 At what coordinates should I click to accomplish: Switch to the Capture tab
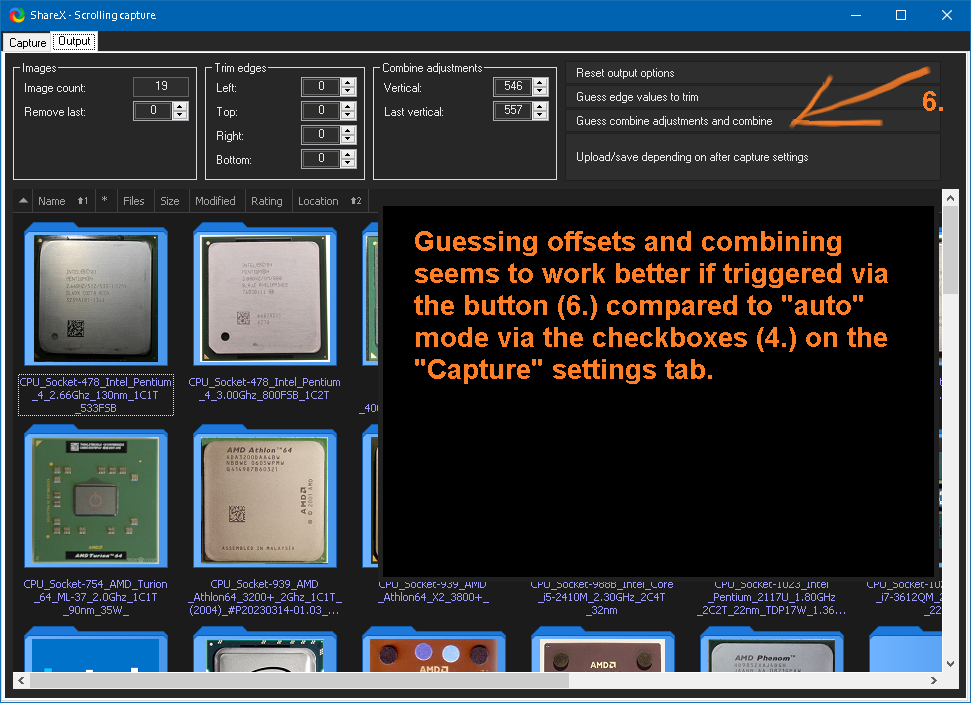tap(27, 43)
